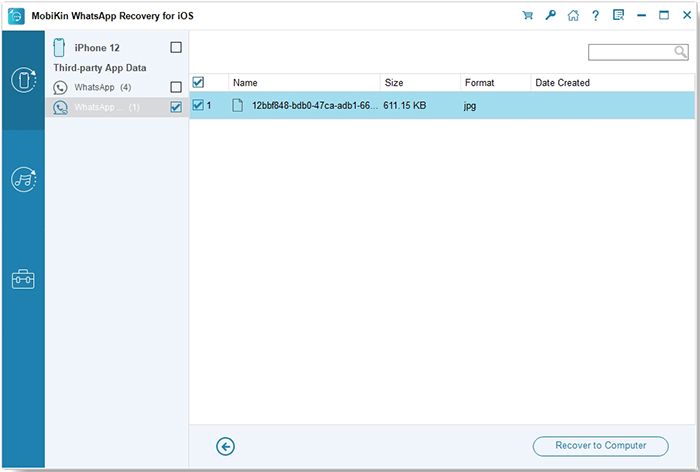Click the jpg format cell
The height and width of the screenshot is (472, 700).
pos(470,106)
